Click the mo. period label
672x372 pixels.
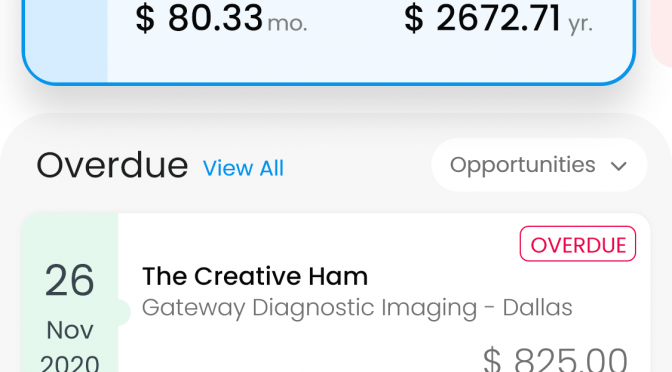(288, 24)
